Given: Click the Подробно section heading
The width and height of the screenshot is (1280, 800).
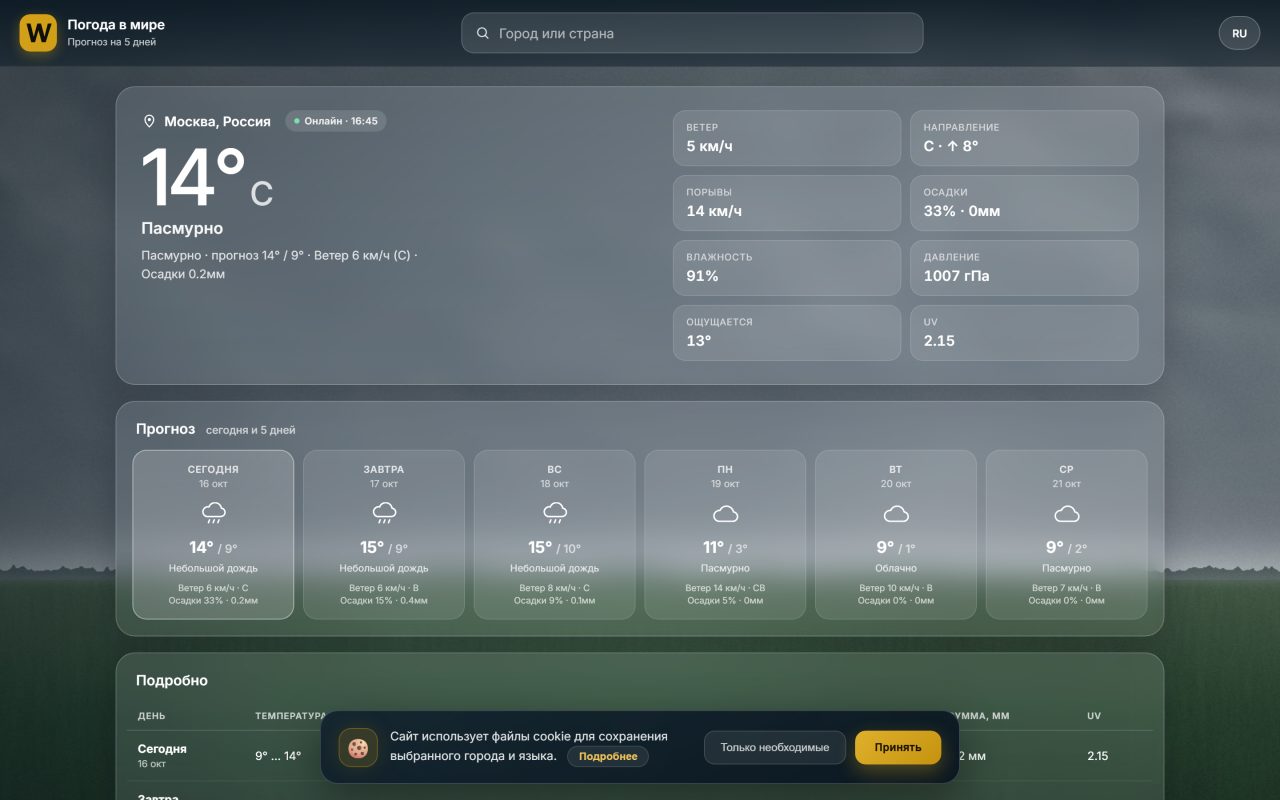Looking at the screenshot, I should [x=172, y=680].
